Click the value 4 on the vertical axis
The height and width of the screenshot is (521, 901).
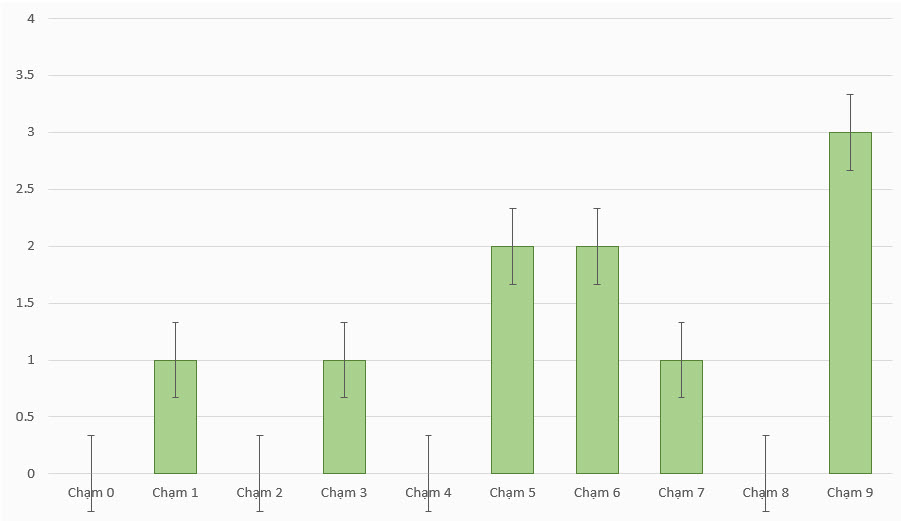click(x=31, y=18)
